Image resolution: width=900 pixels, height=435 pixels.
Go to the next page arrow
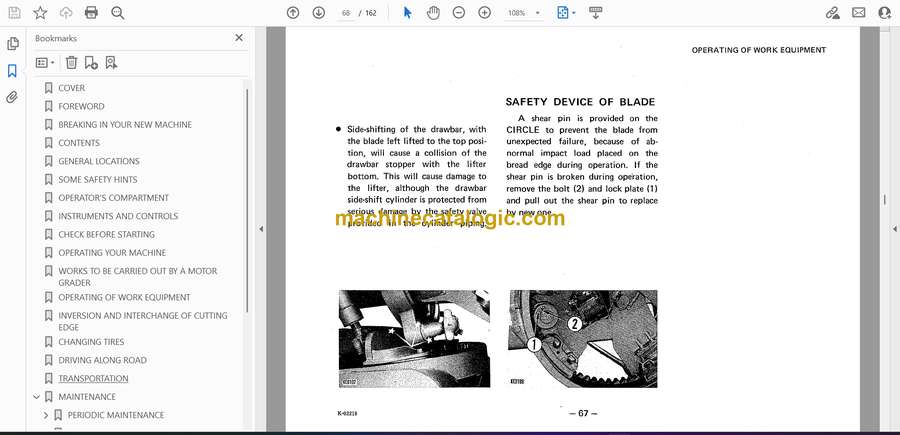319,13
